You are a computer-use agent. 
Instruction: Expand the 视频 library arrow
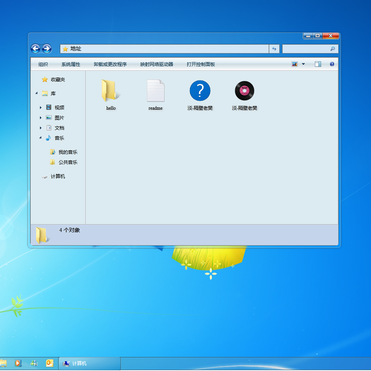coord(41,107)
